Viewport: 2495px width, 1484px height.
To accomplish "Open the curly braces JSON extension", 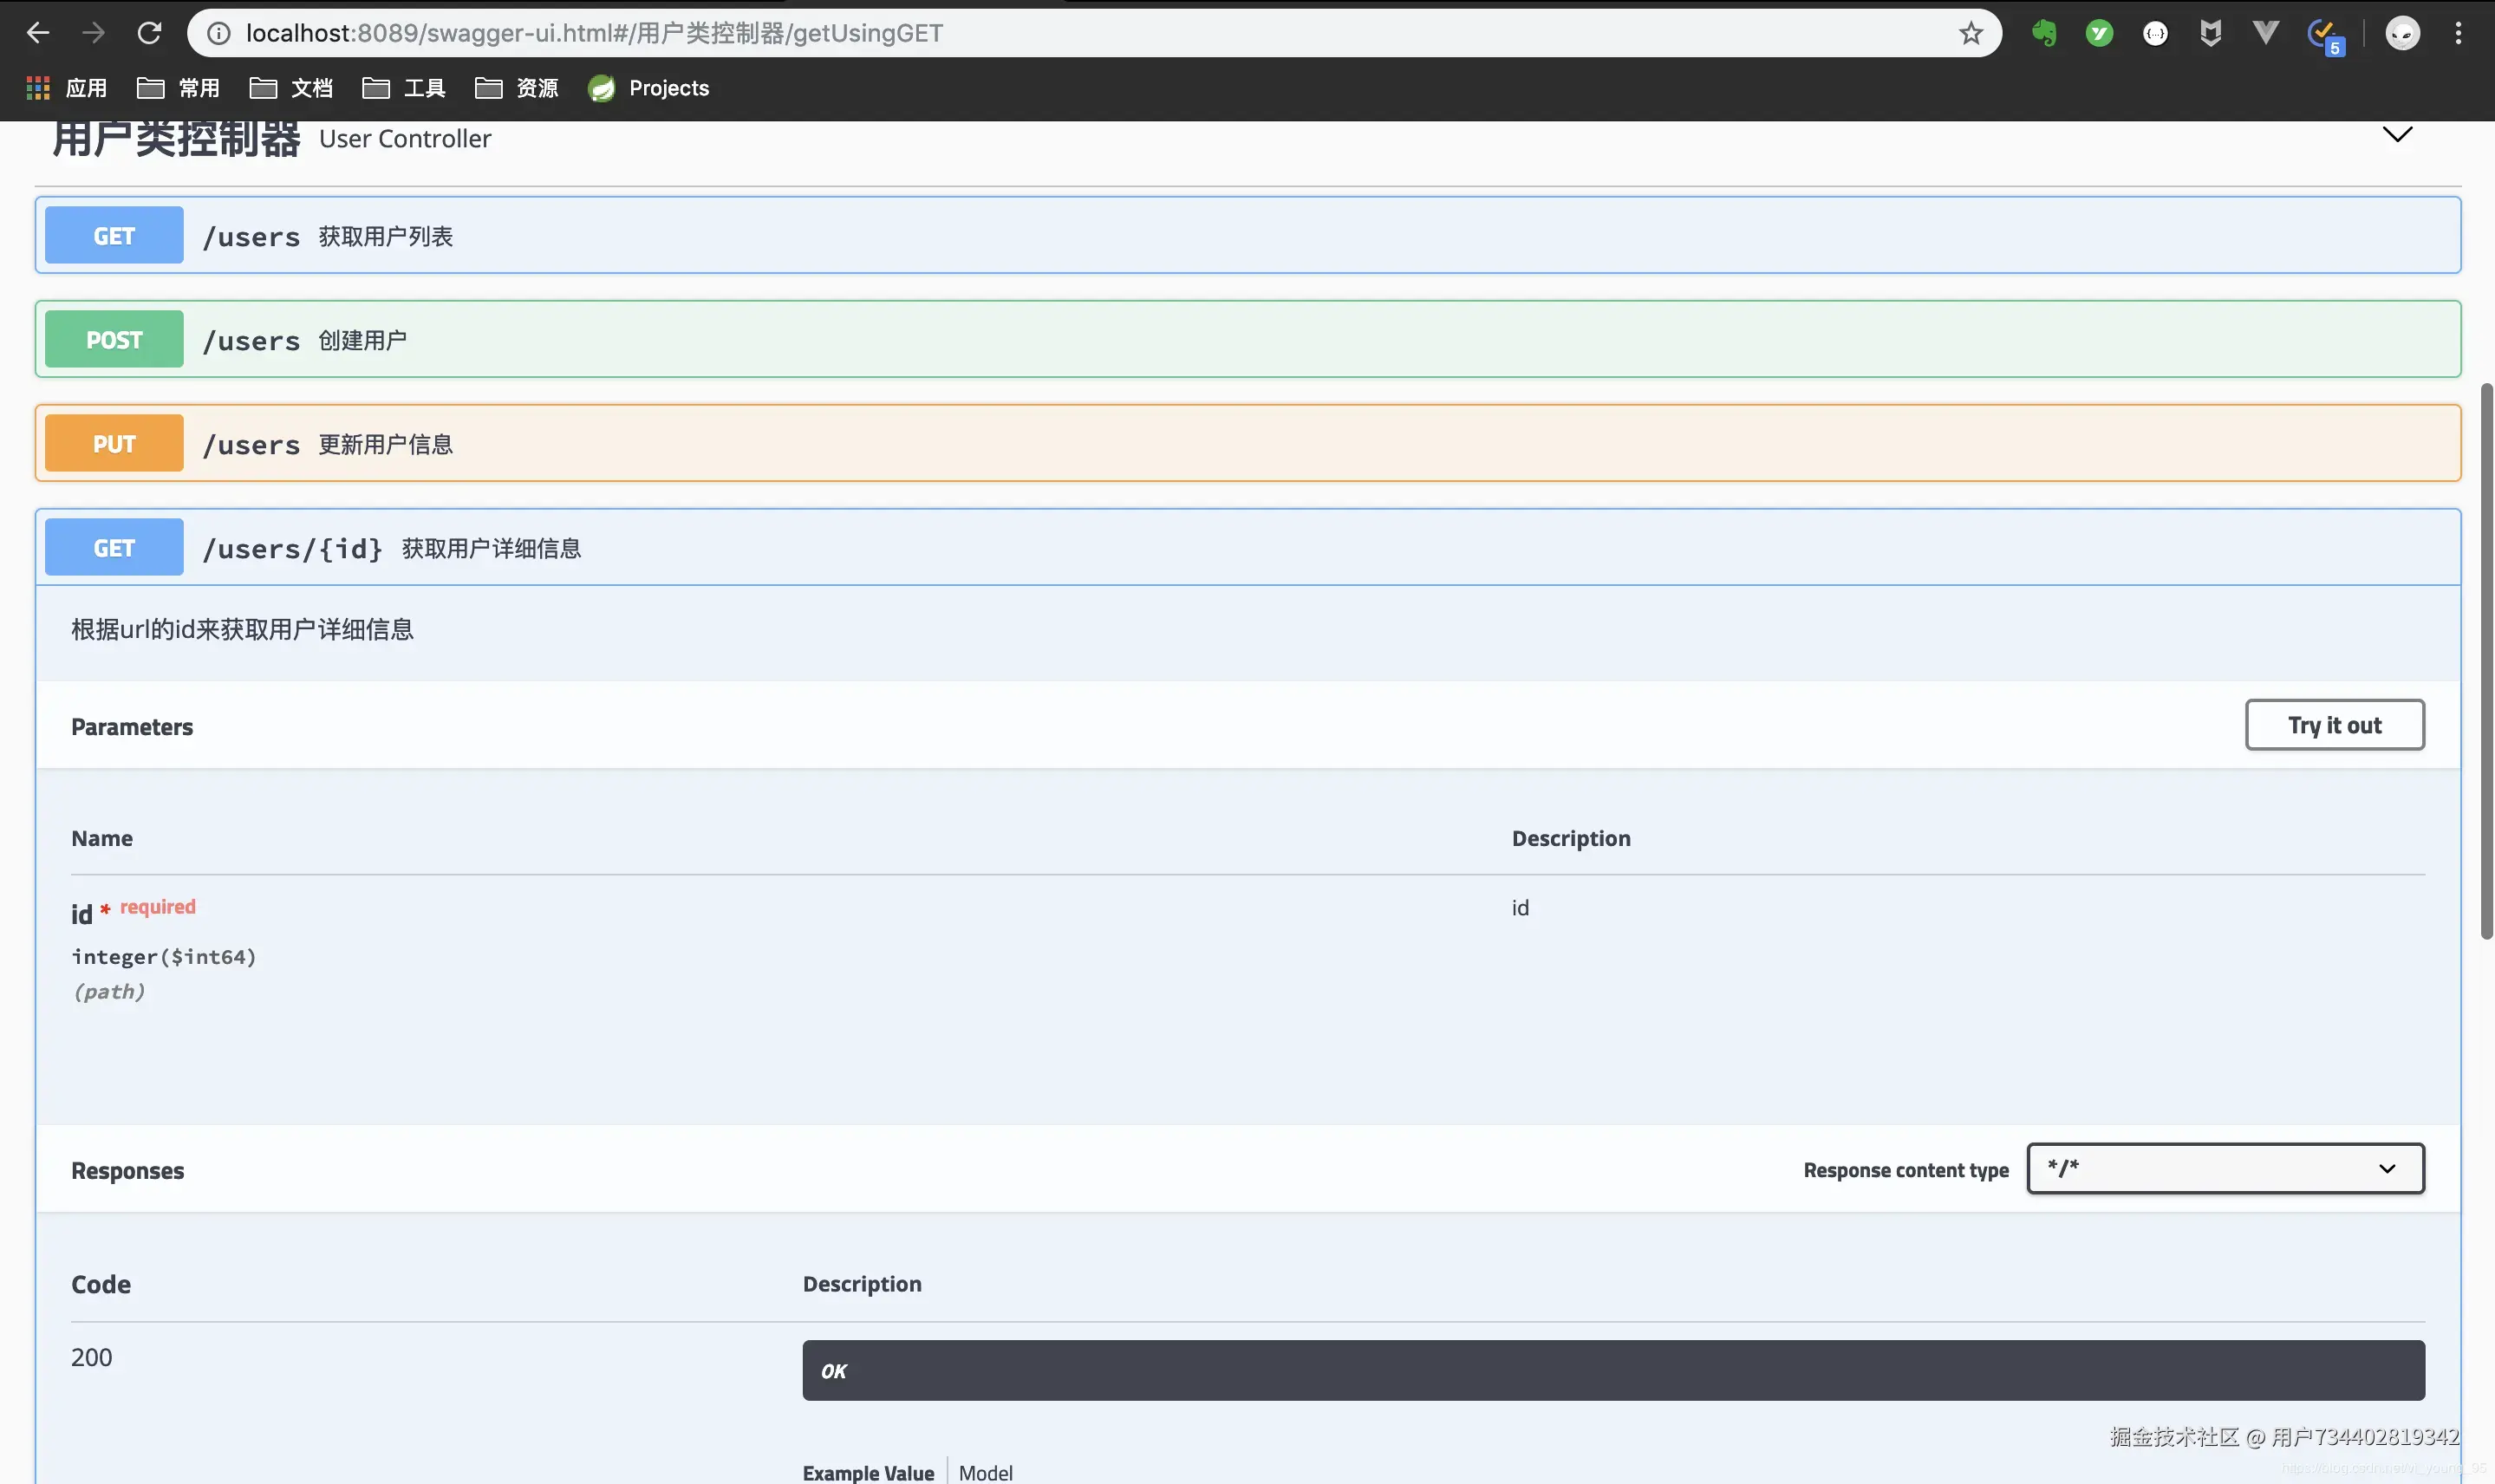I will 2155,33.
